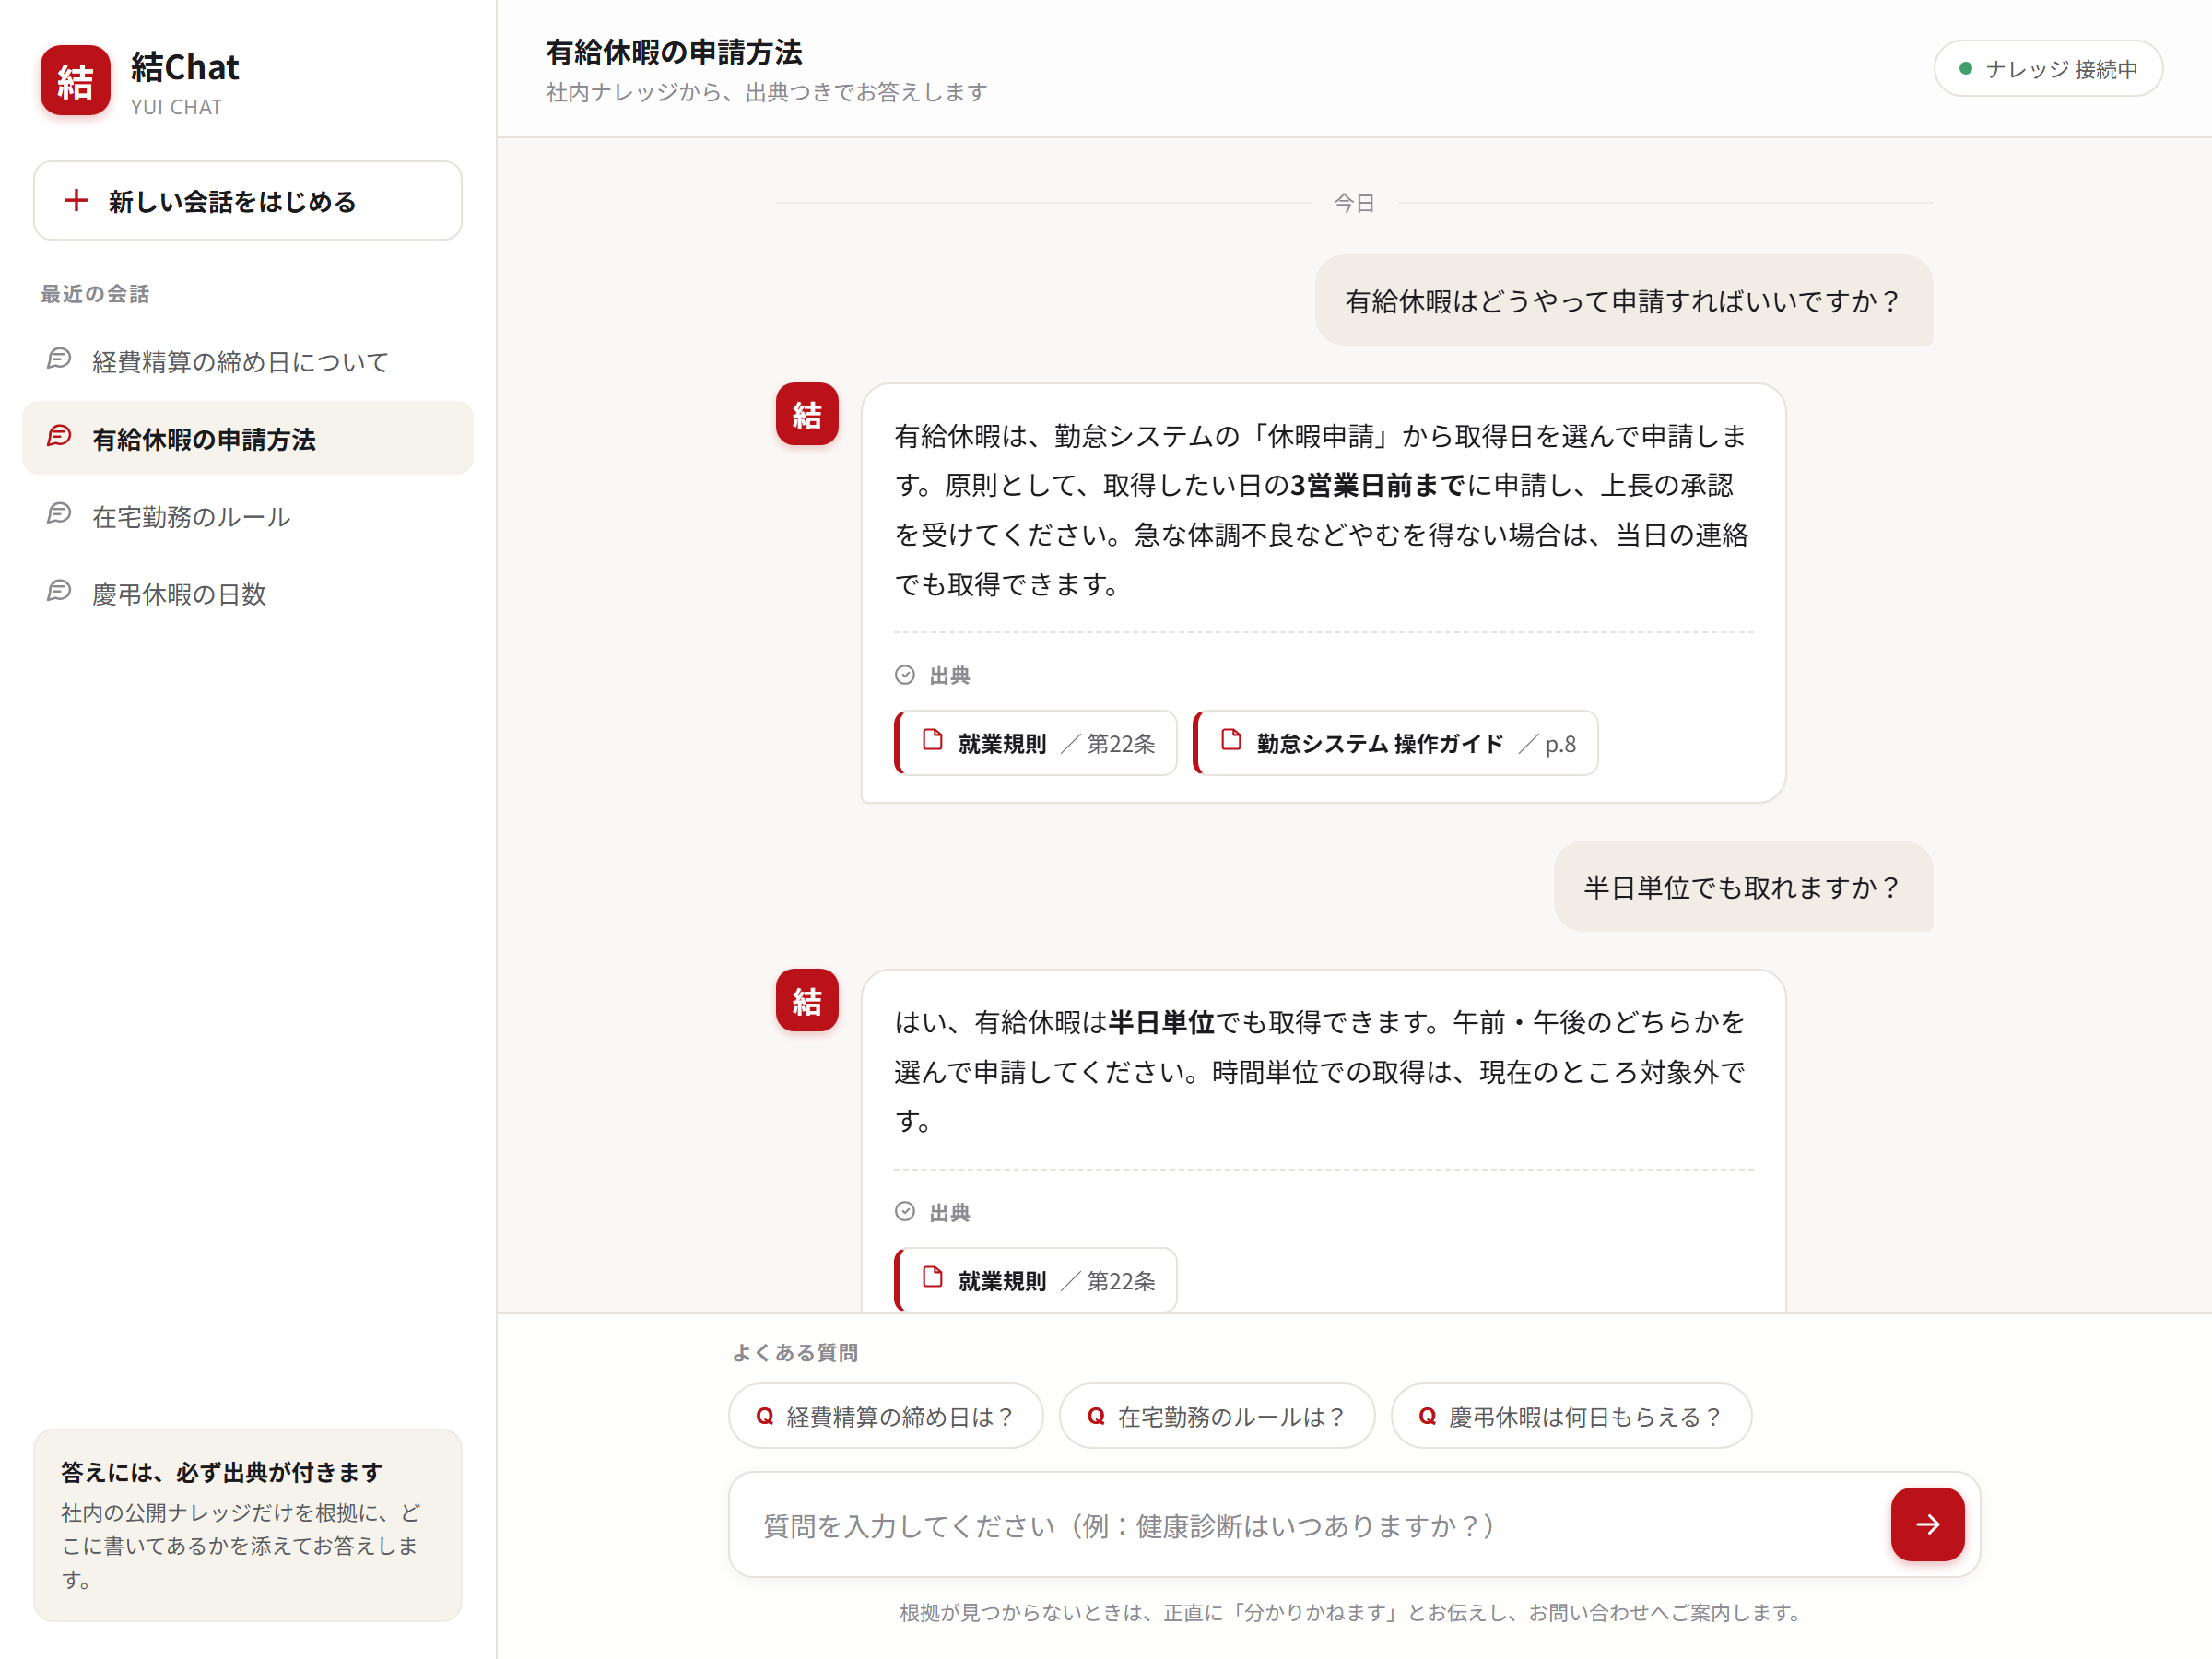
Task: Click check icon beside second 出典 label
Action: point(905,1212)
